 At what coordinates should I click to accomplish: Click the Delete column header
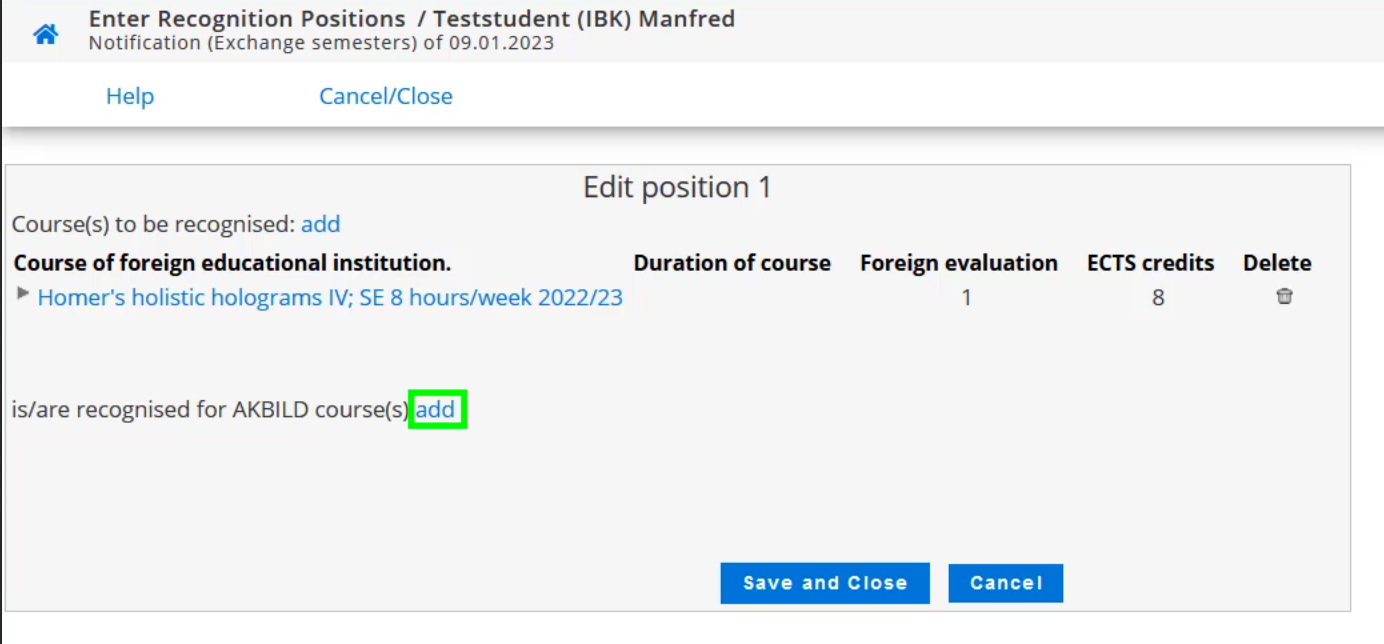1277,263
